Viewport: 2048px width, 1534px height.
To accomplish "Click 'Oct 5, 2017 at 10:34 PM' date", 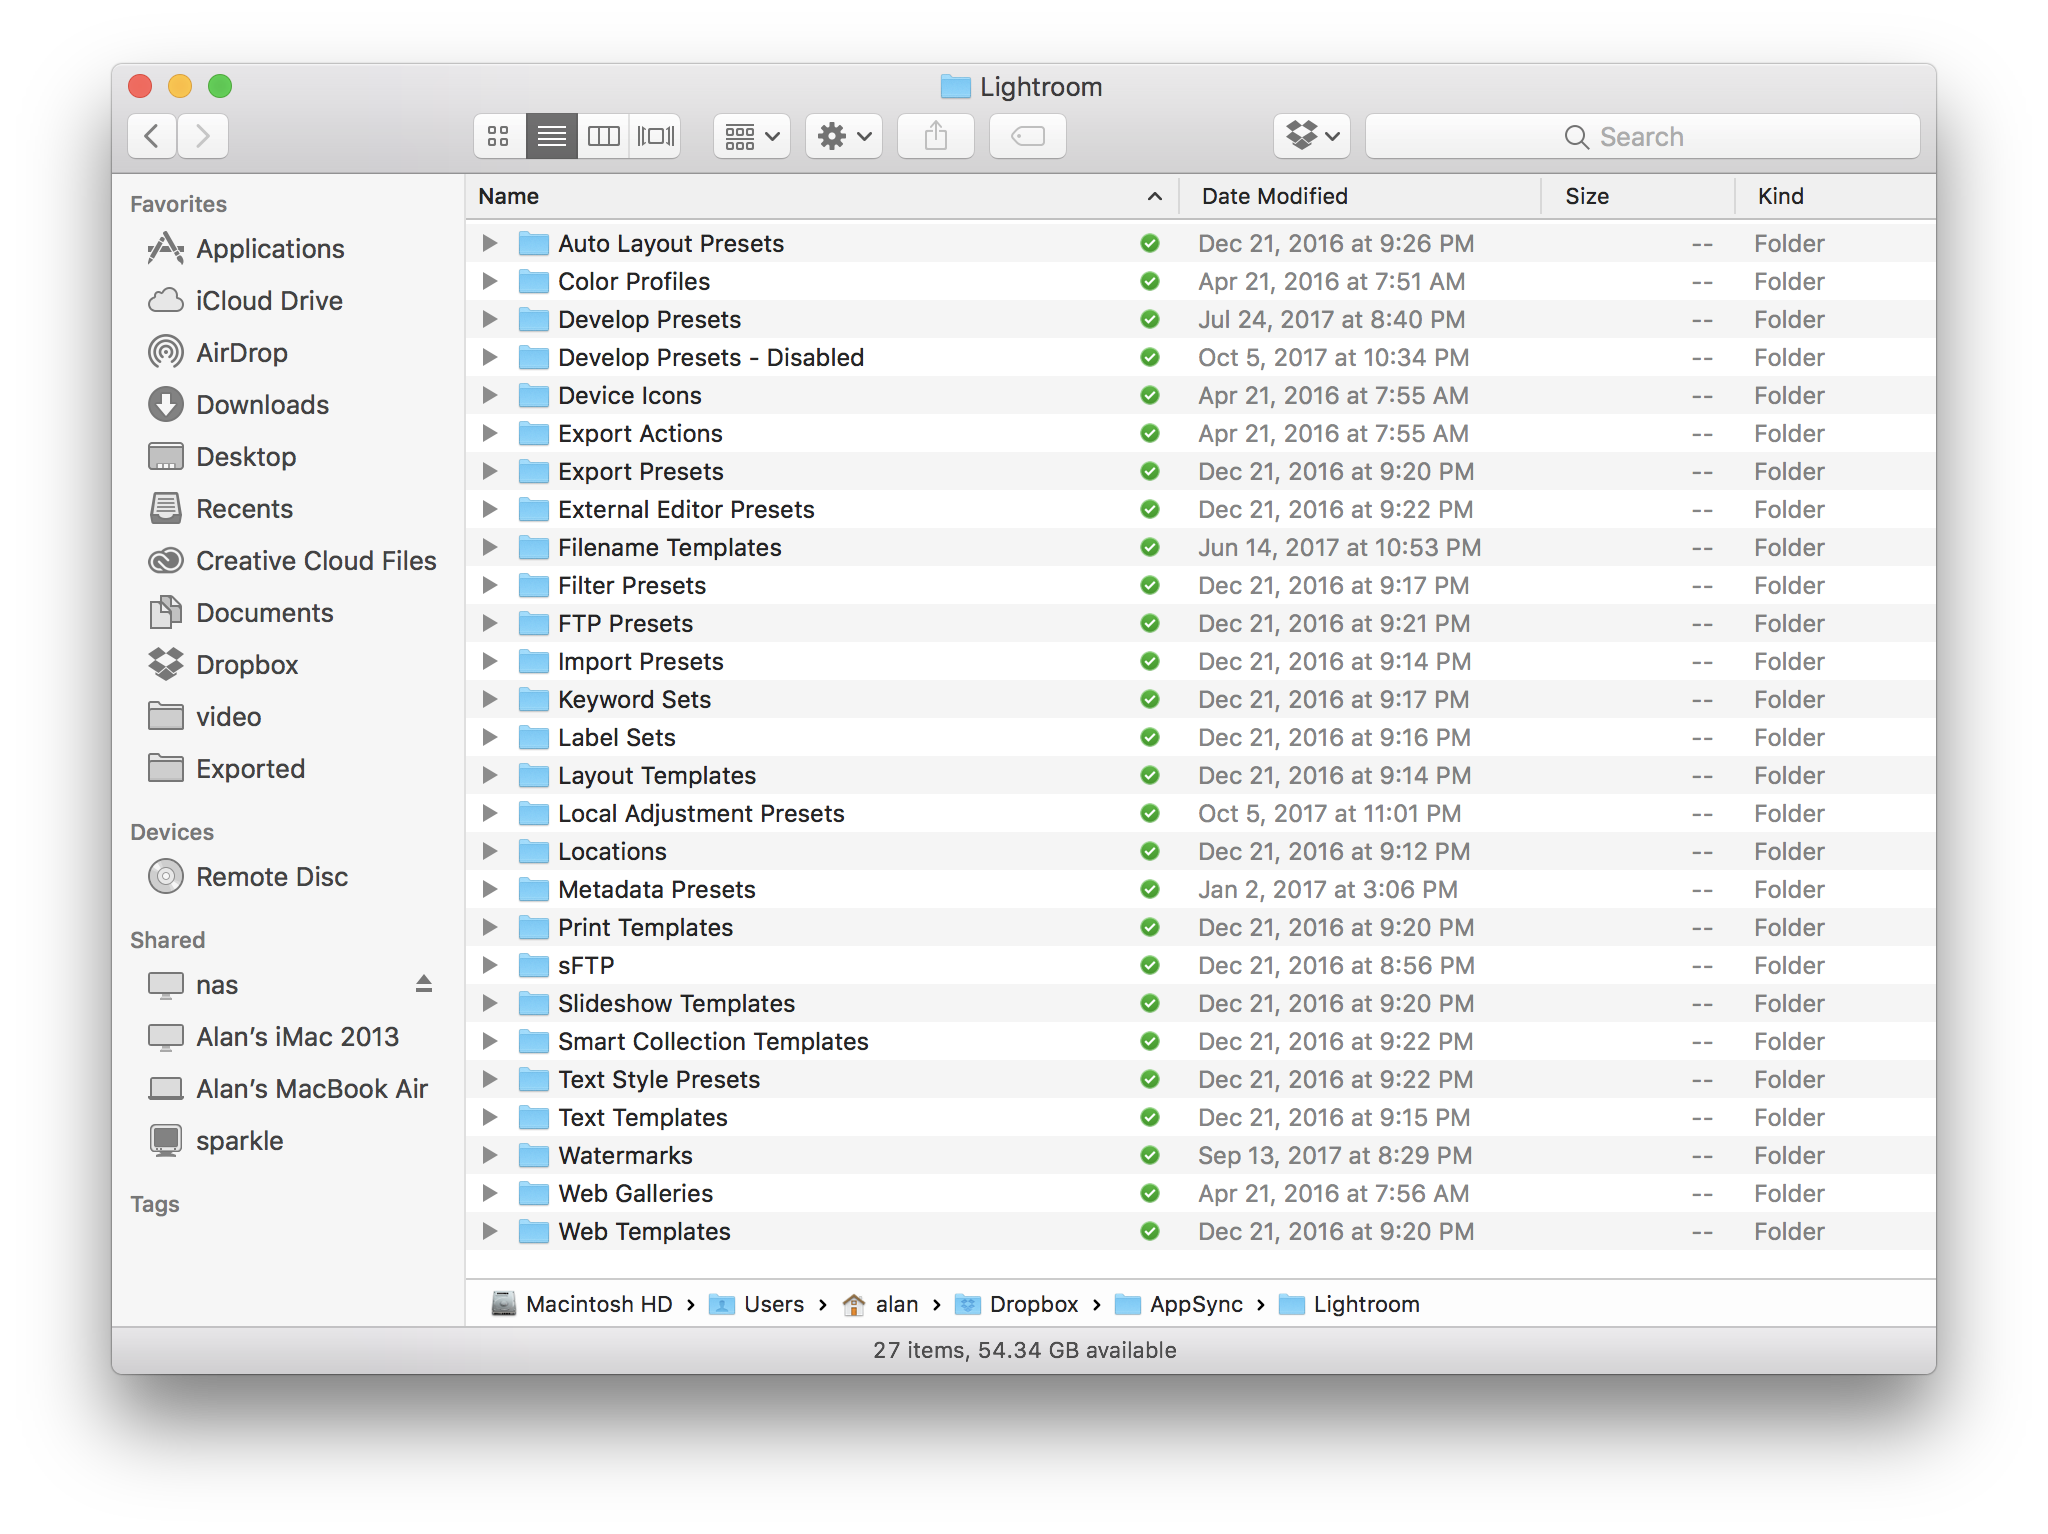I will [x=1333, y=357].
